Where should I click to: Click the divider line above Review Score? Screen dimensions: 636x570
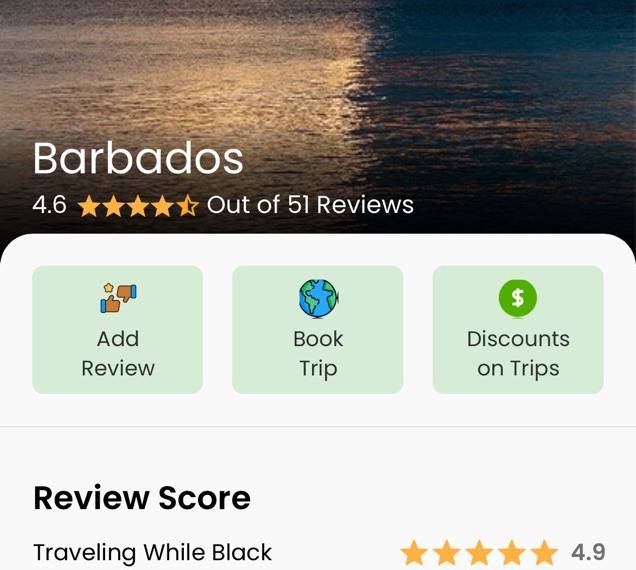(x=318, y=426)
